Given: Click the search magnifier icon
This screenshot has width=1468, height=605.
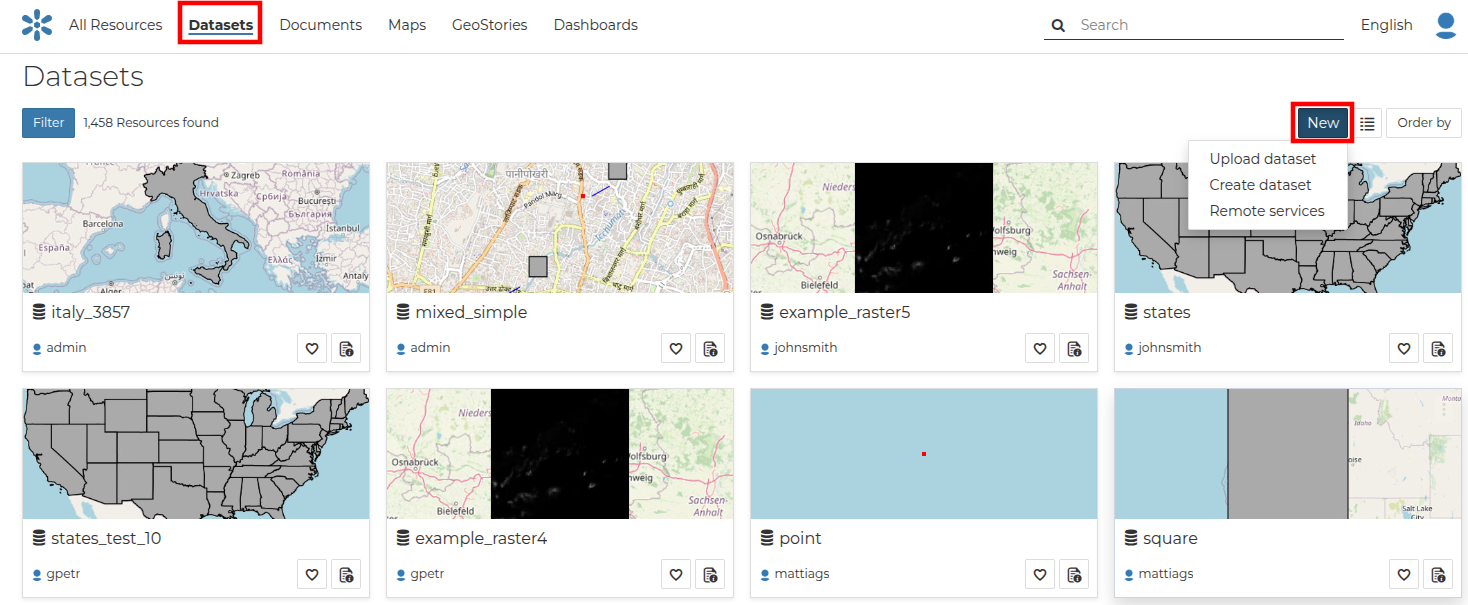Looking at the screenshot, I should [x=1057, y=25].
